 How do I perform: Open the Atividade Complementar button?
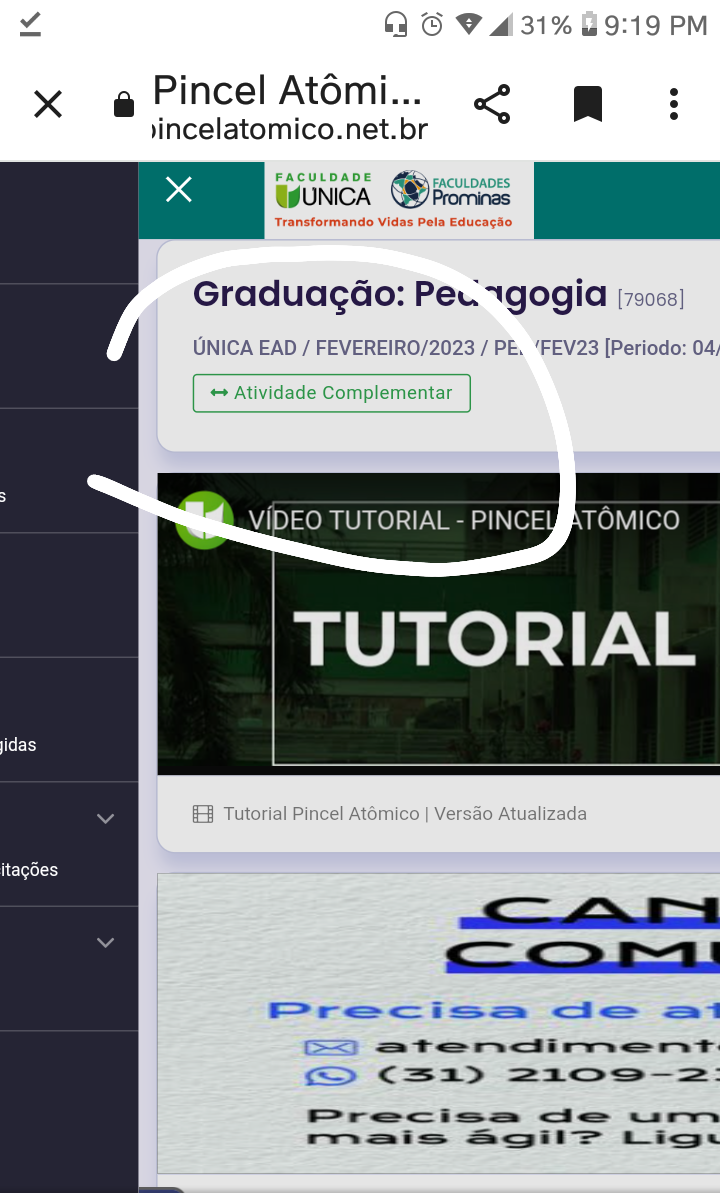[x=331, y=393]
